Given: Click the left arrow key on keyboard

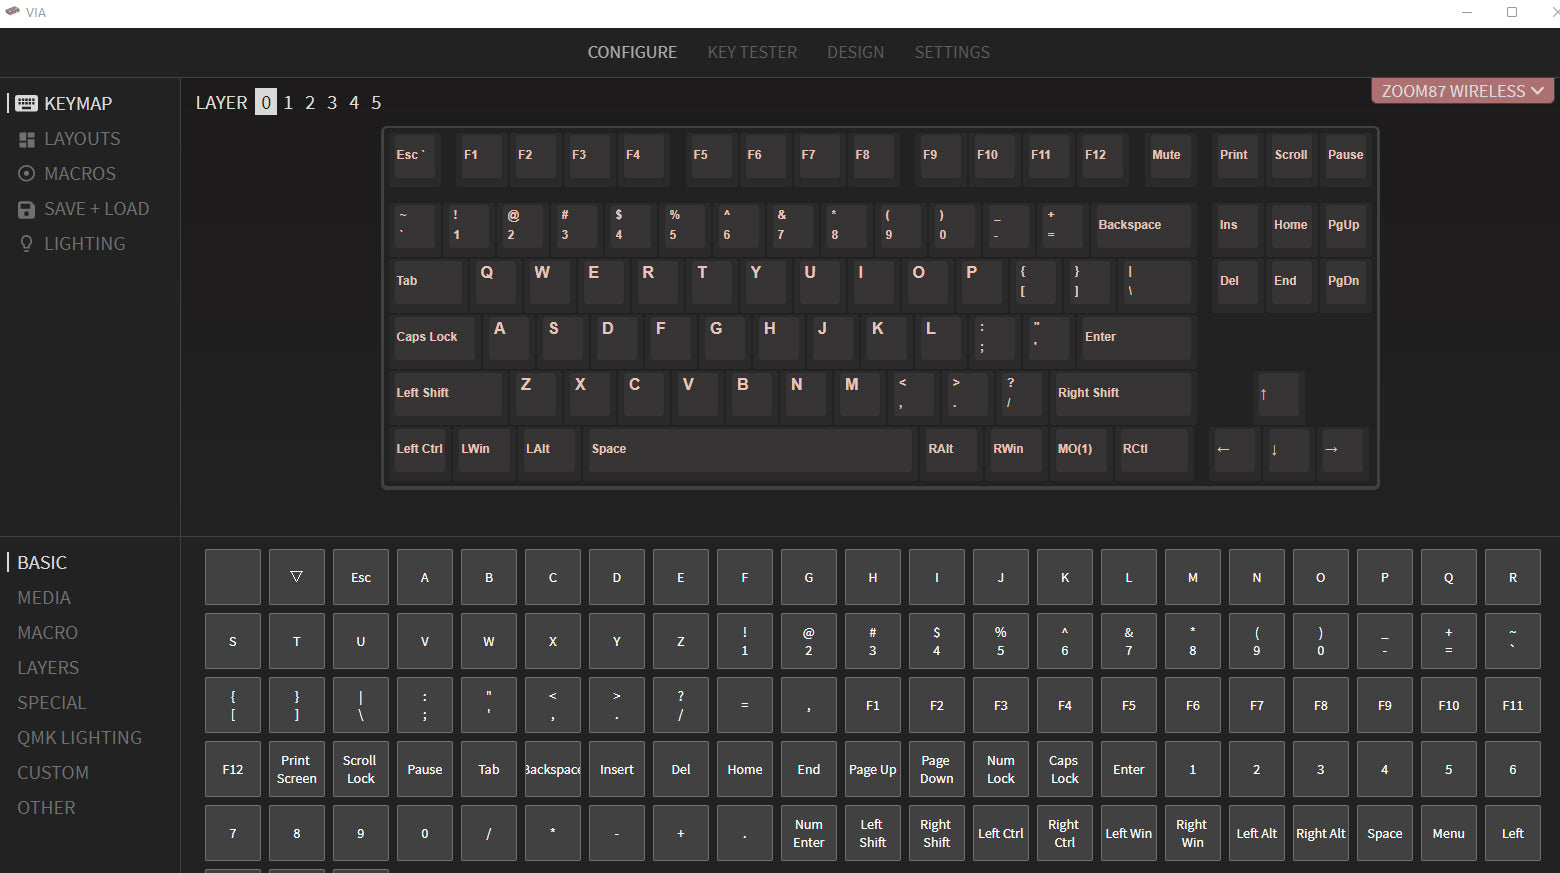Looking at the screenshot, I should 1231,450.
